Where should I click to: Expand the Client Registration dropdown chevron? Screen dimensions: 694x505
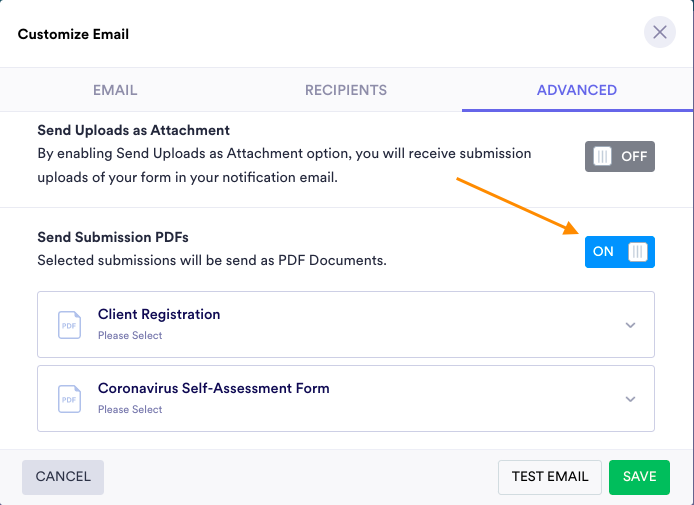[x=630, y=325]
